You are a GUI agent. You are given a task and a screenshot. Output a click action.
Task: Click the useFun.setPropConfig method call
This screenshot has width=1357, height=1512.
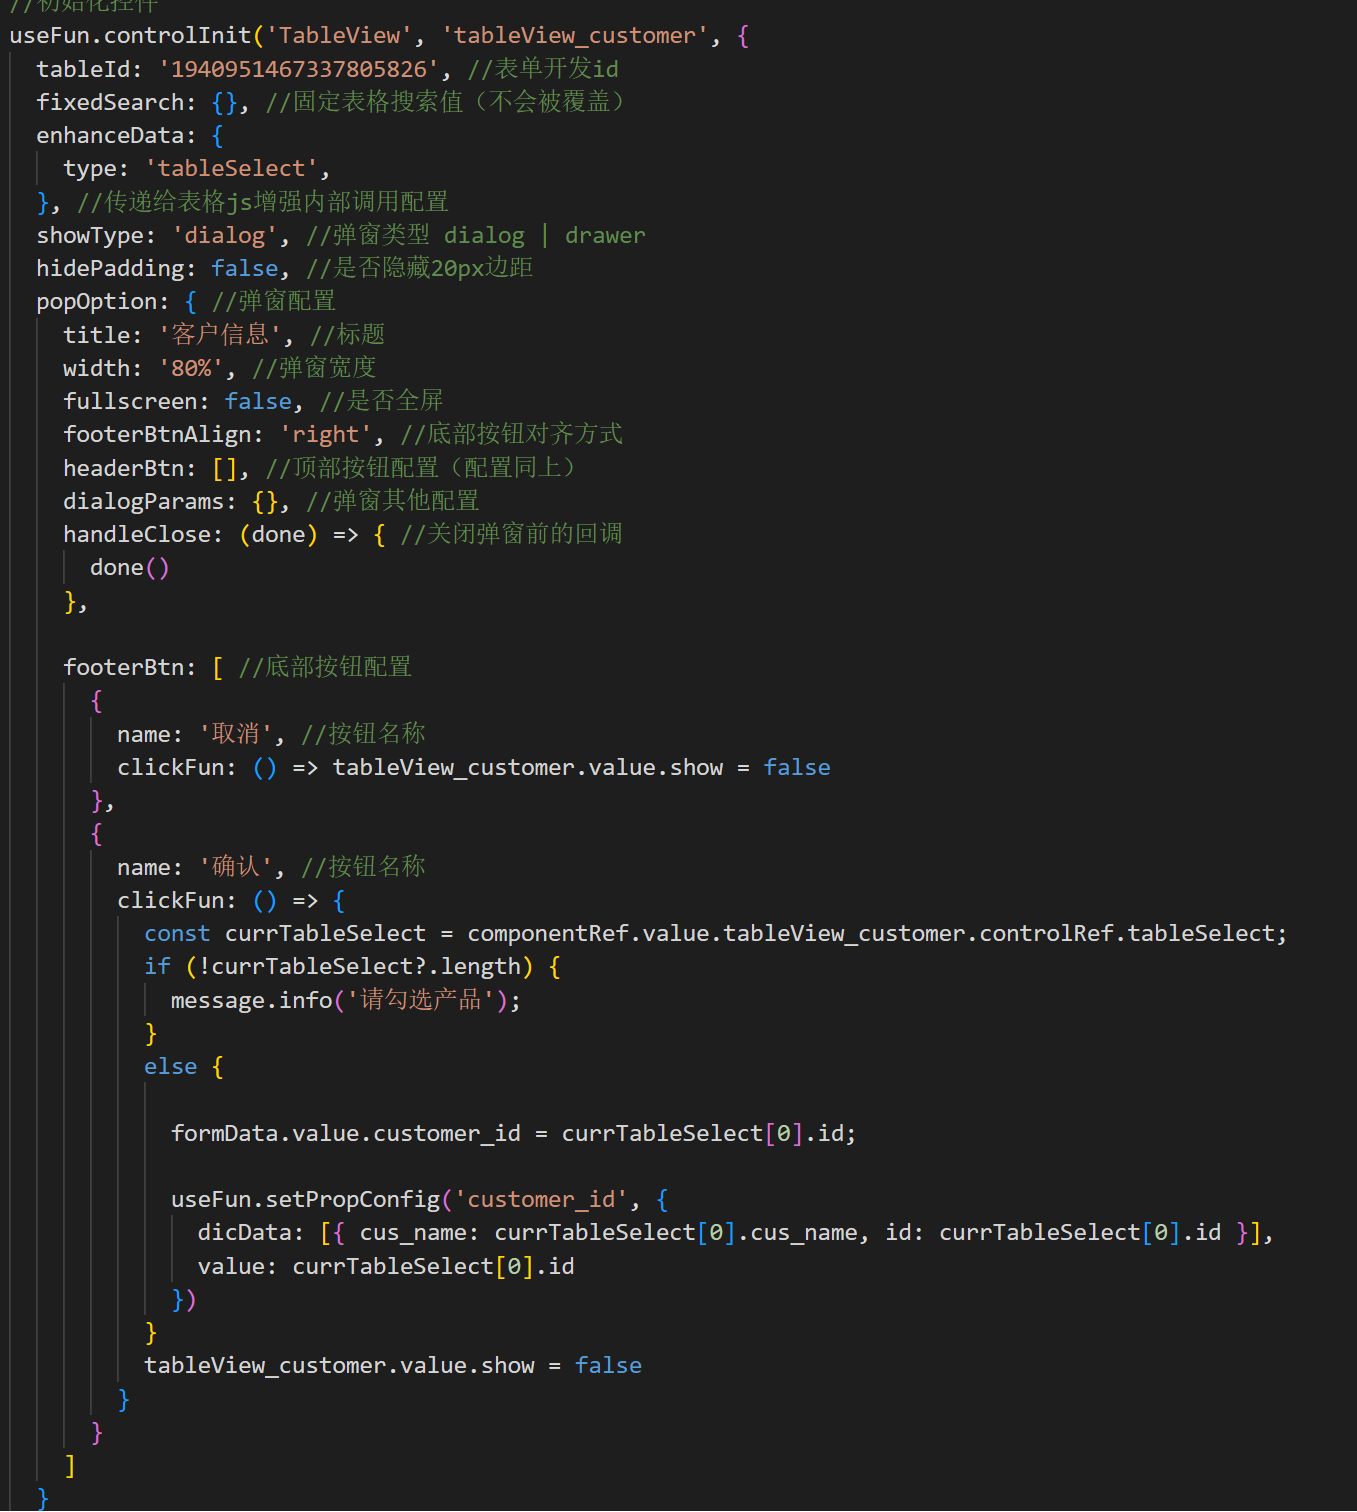[305, 1200]
